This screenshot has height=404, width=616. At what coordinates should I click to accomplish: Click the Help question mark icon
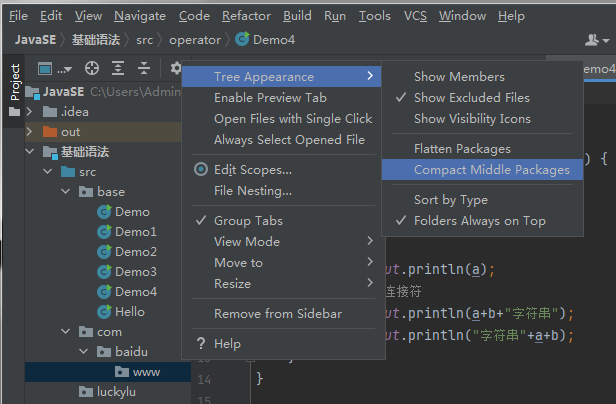click(200, 343)
